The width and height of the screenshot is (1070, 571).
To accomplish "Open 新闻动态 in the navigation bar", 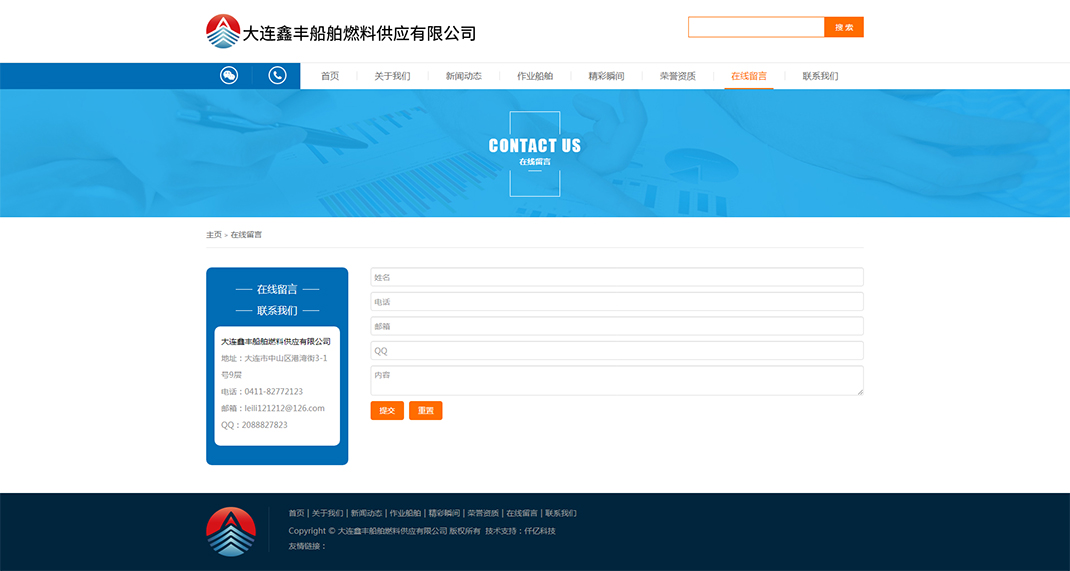I will tap(463, 76).
